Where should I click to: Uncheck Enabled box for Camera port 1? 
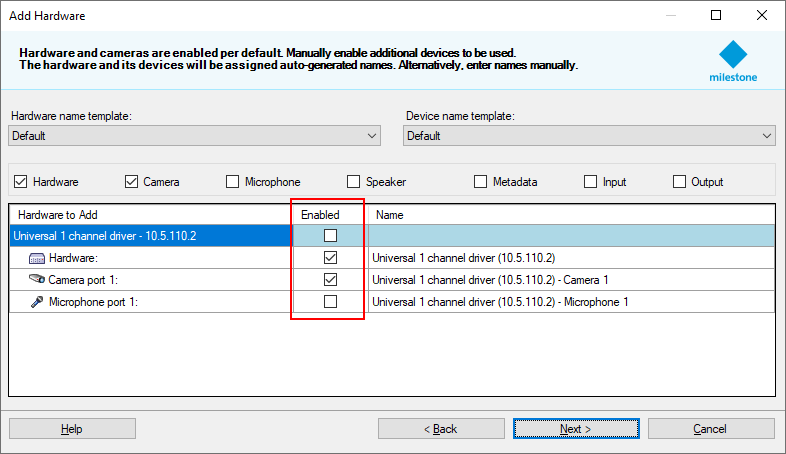(330, 280)
